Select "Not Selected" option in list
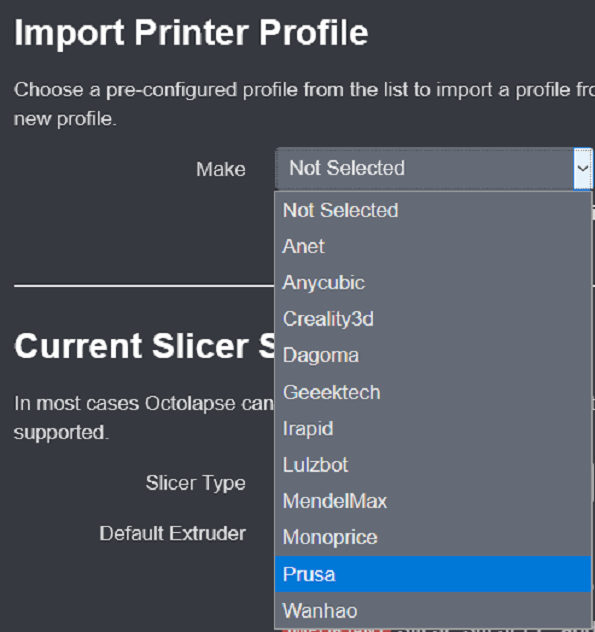Image resolution: width=595 pixels, height=632 pixels. point(433,210)
